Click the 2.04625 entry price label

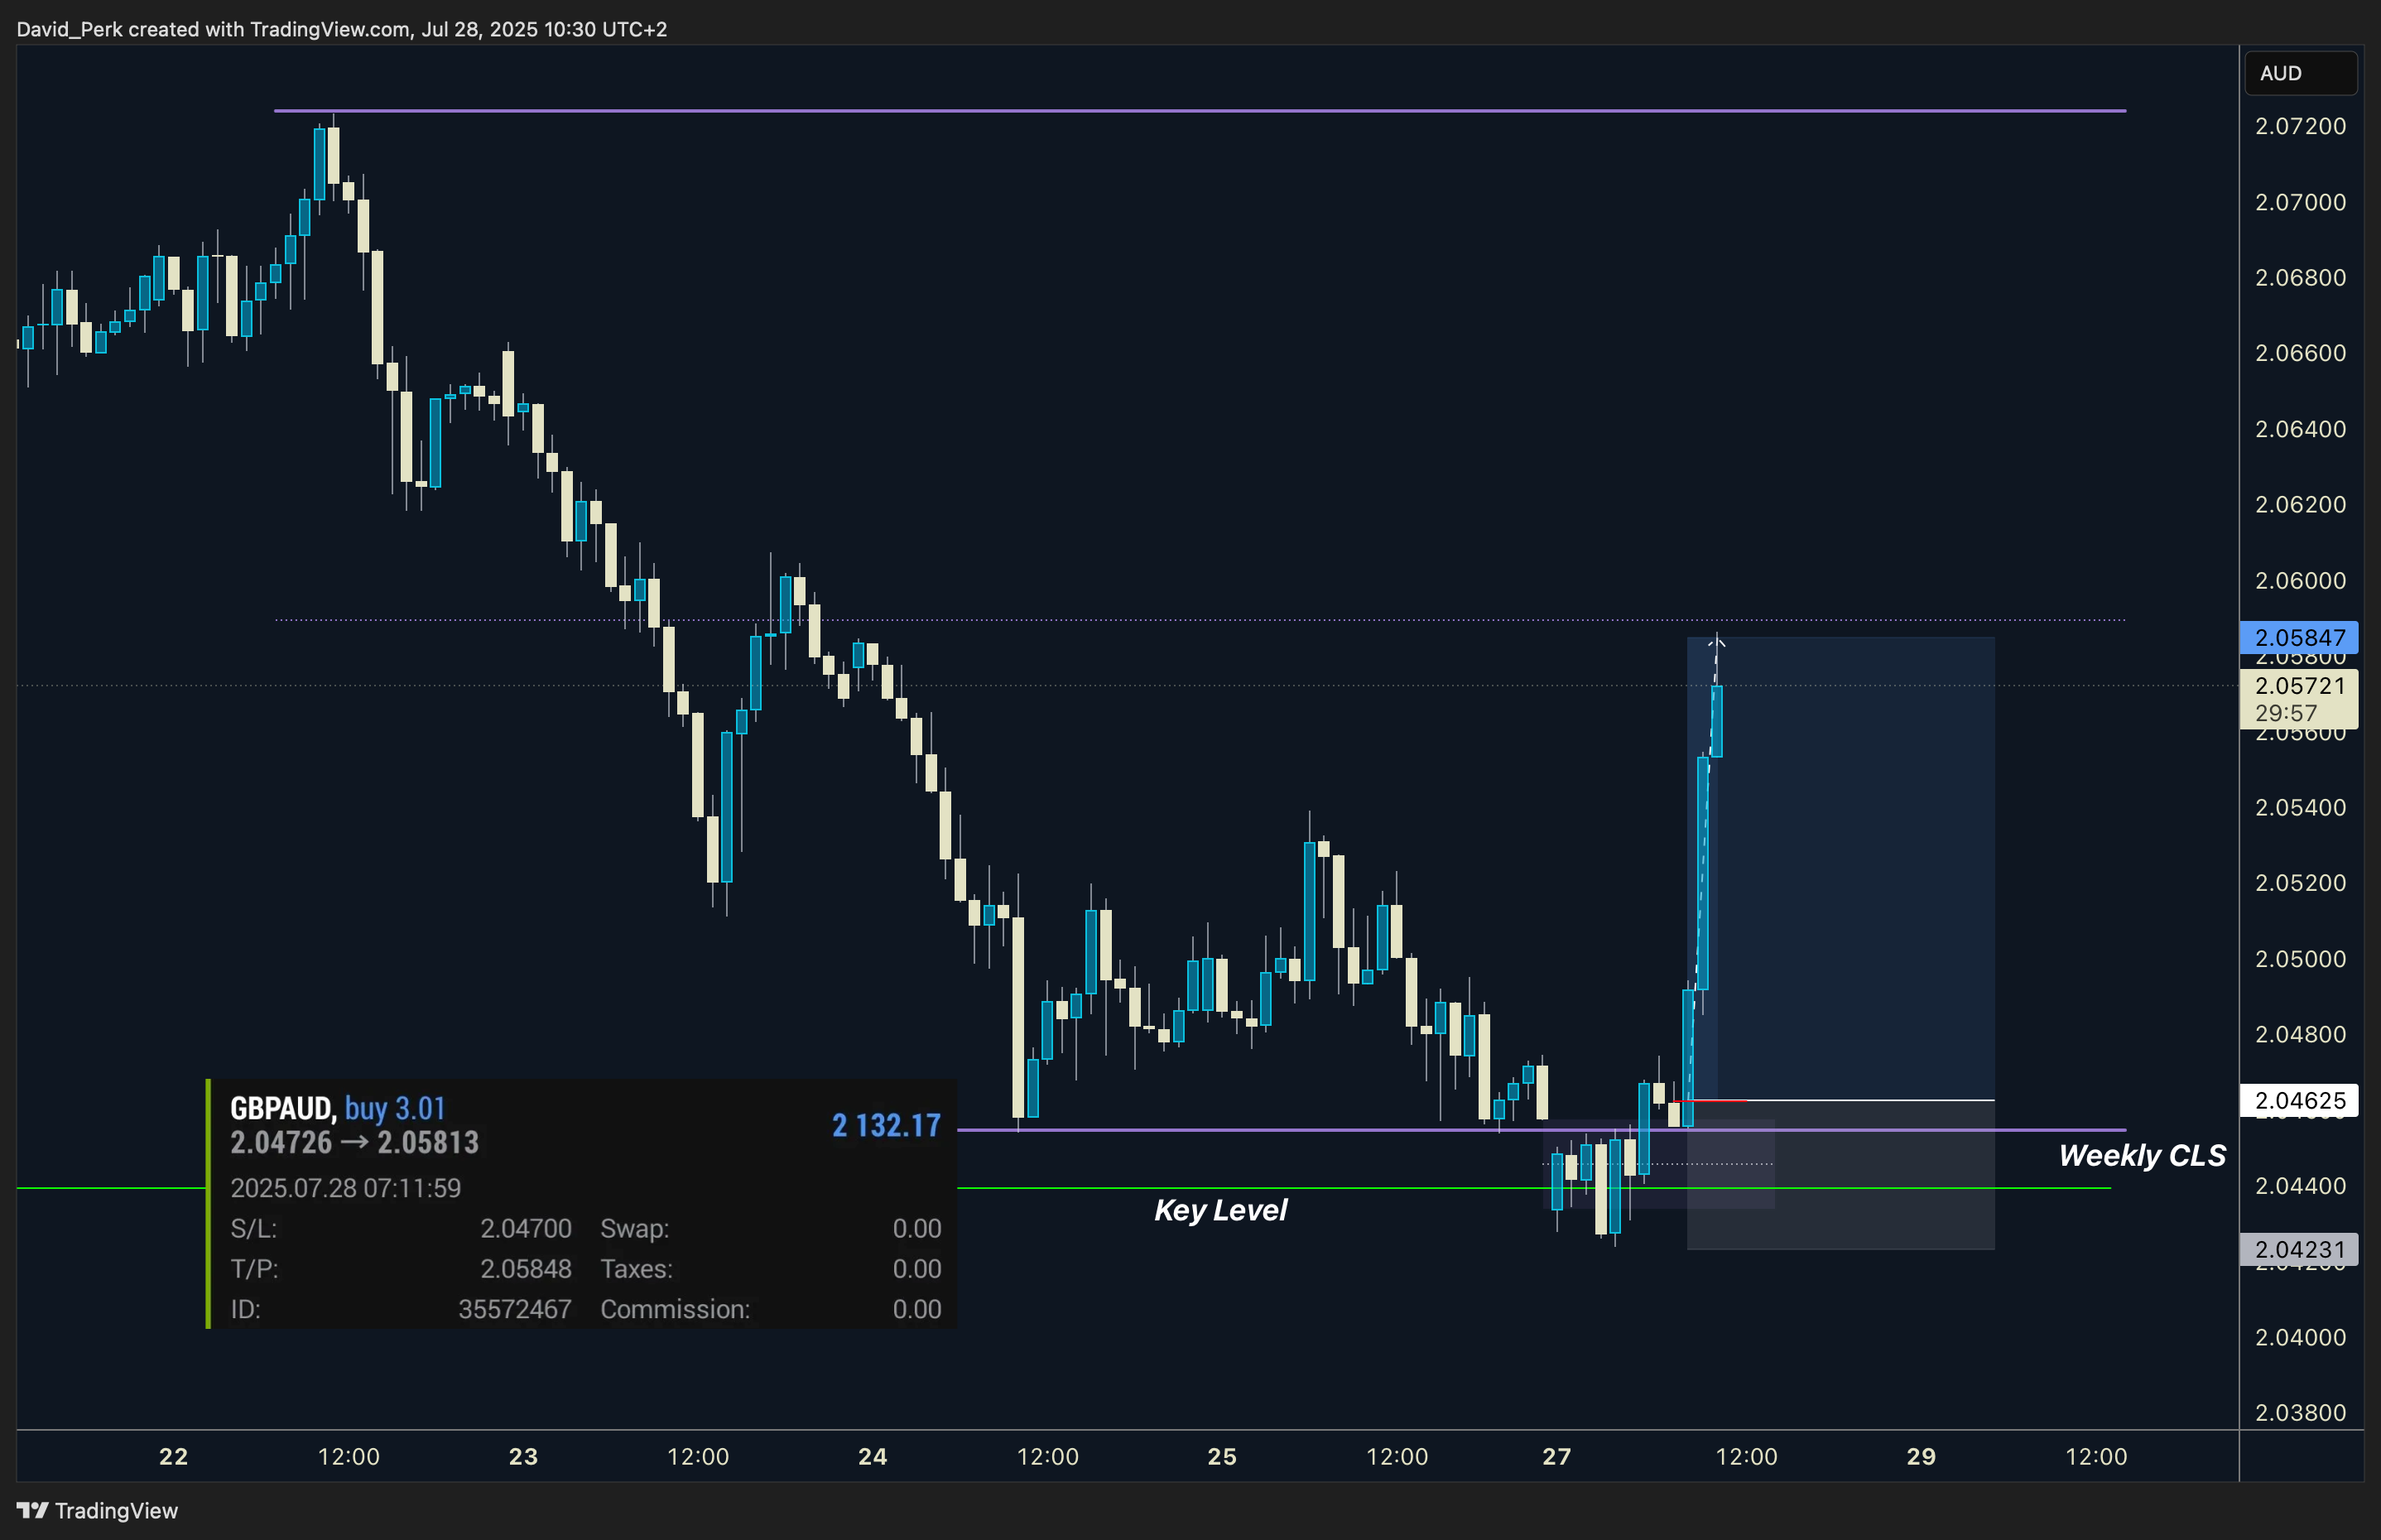click(2299, 1101)
